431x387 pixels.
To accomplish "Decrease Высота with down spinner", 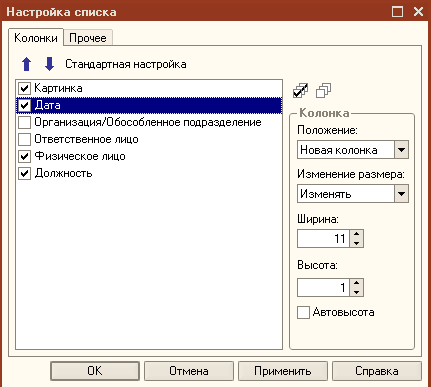I will point(356,292).
